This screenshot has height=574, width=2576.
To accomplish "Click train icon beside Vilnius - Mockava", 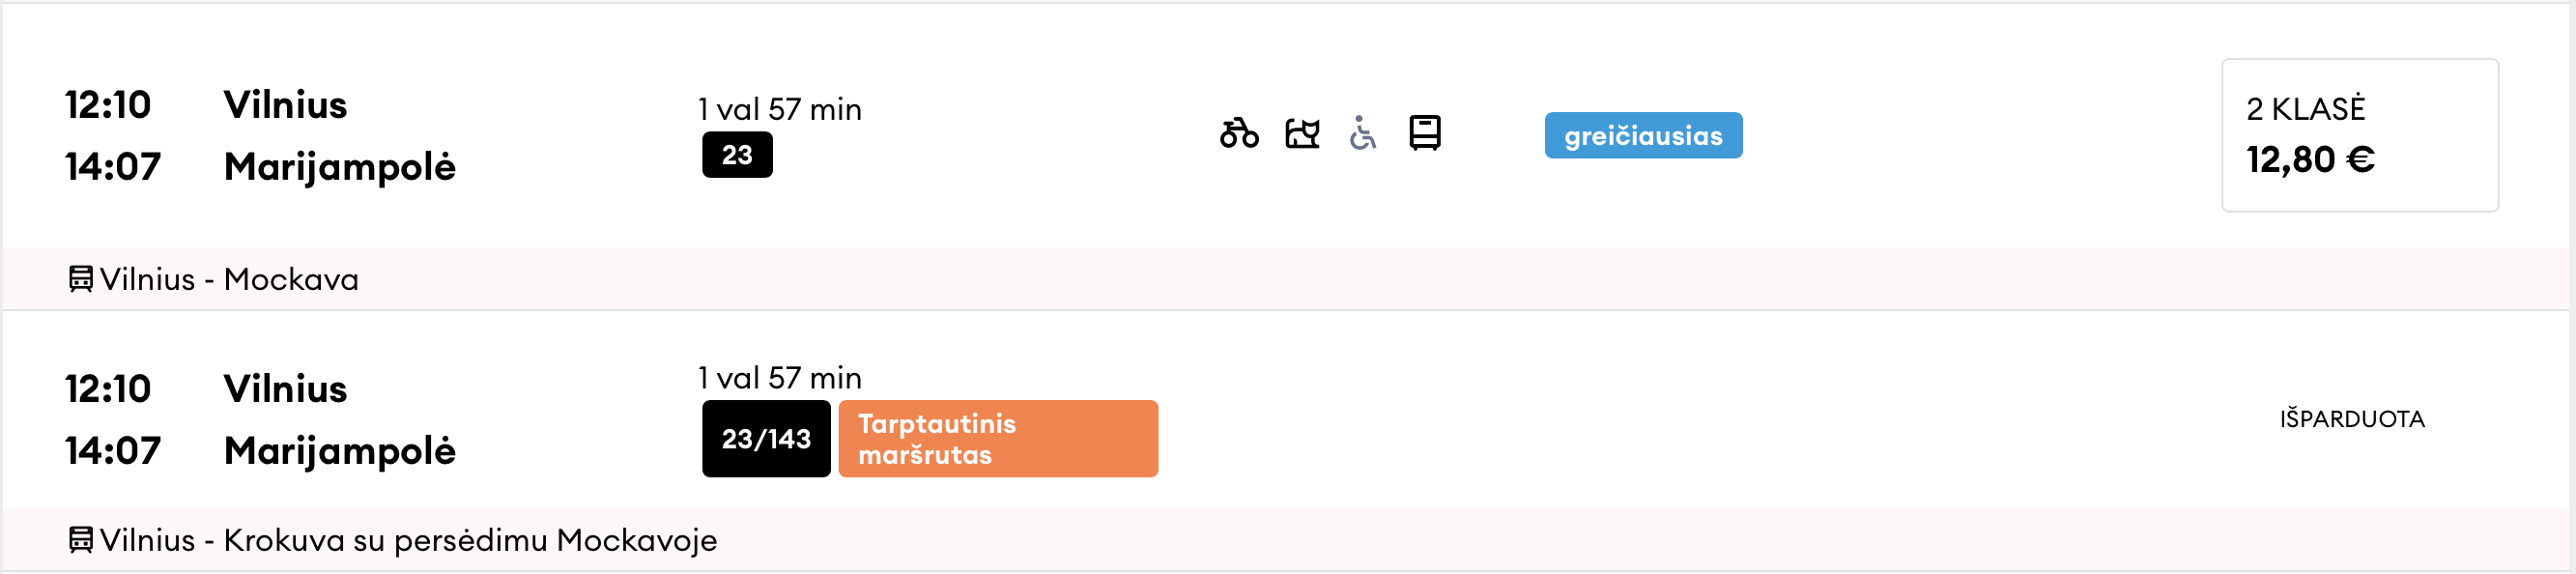I will point(80,279).
